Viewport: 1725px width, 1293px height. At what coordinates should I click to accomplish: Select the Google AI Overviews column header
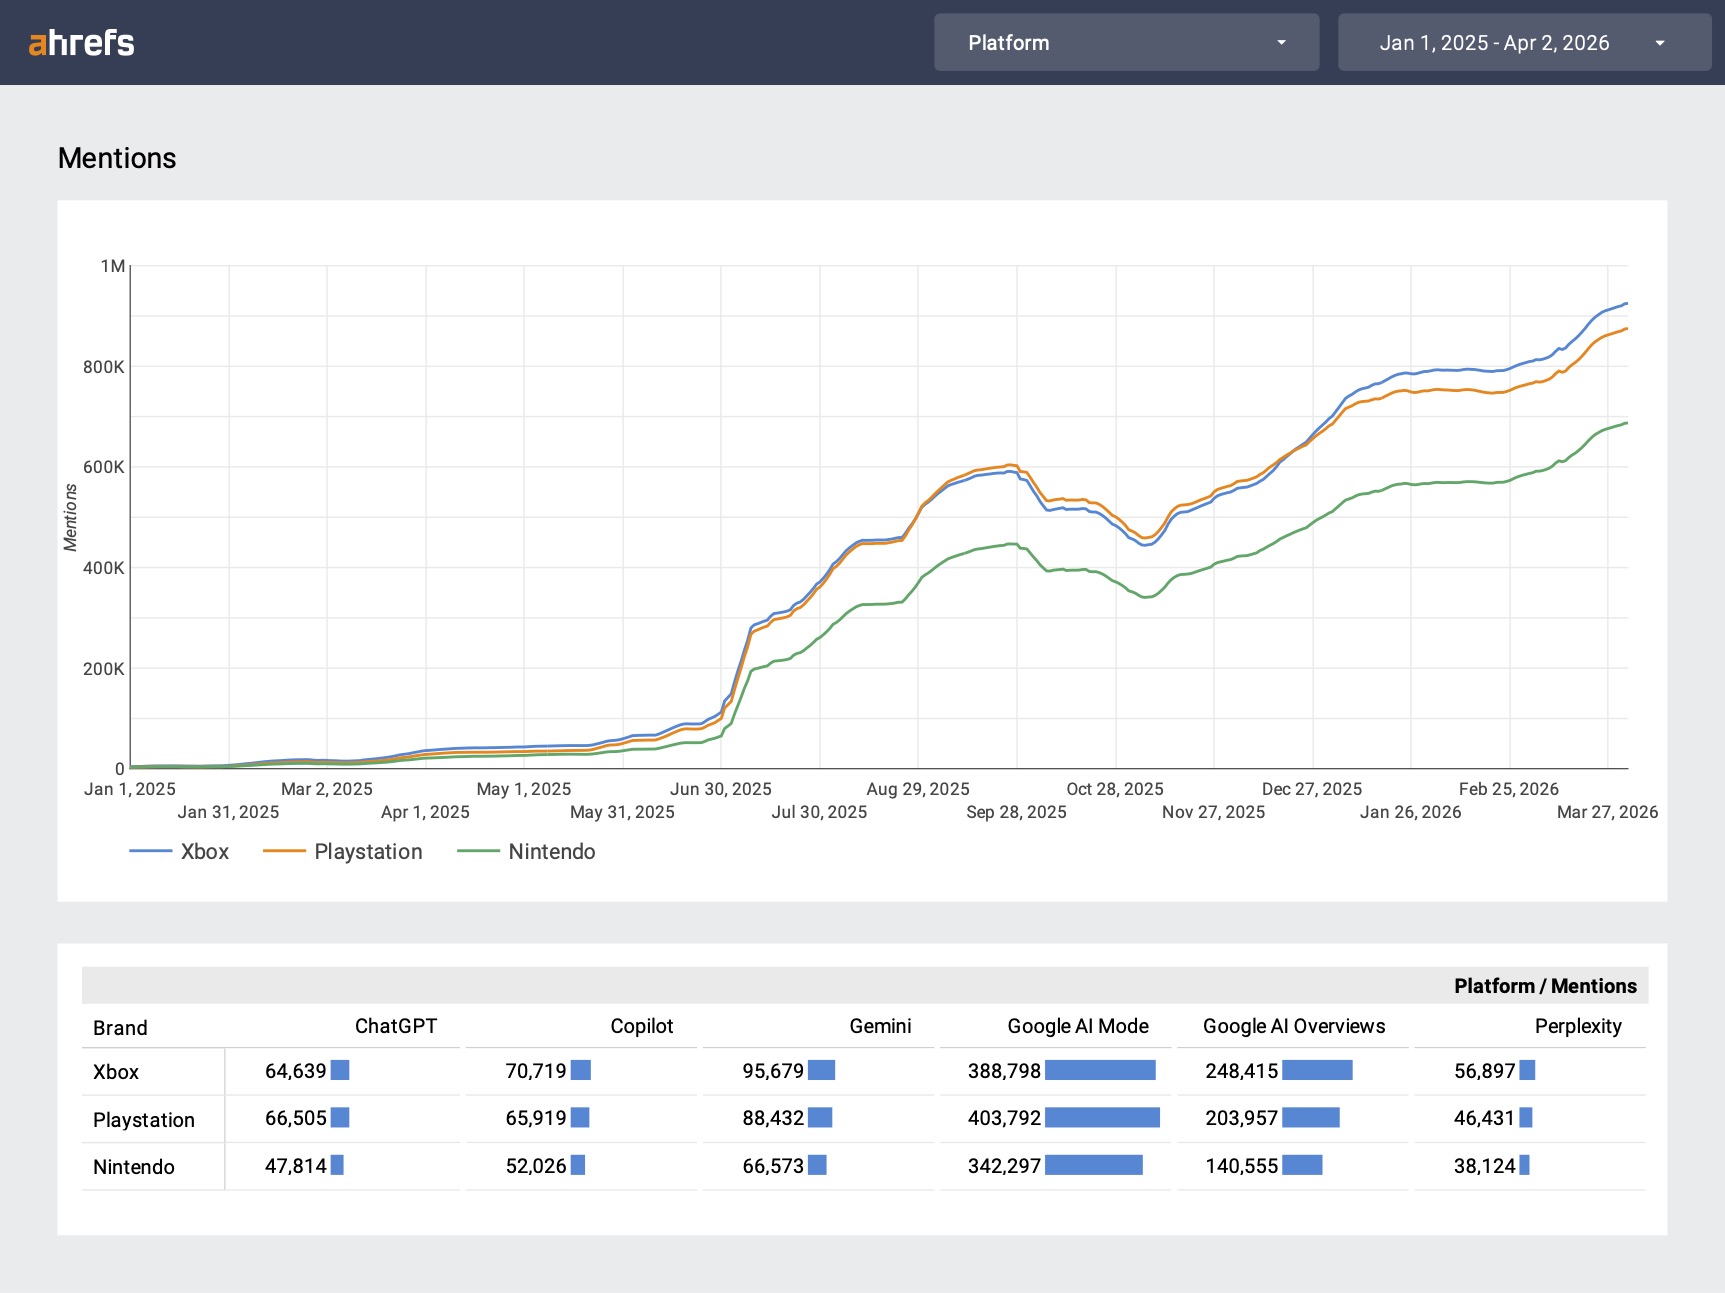point(1293,1026)
